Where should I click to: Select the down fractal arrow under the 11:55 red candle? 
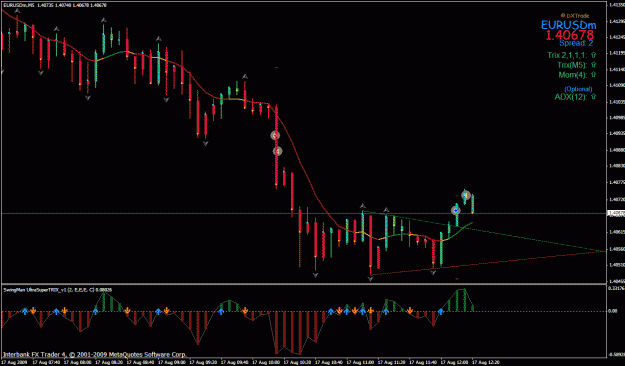[x=433, y=273]
